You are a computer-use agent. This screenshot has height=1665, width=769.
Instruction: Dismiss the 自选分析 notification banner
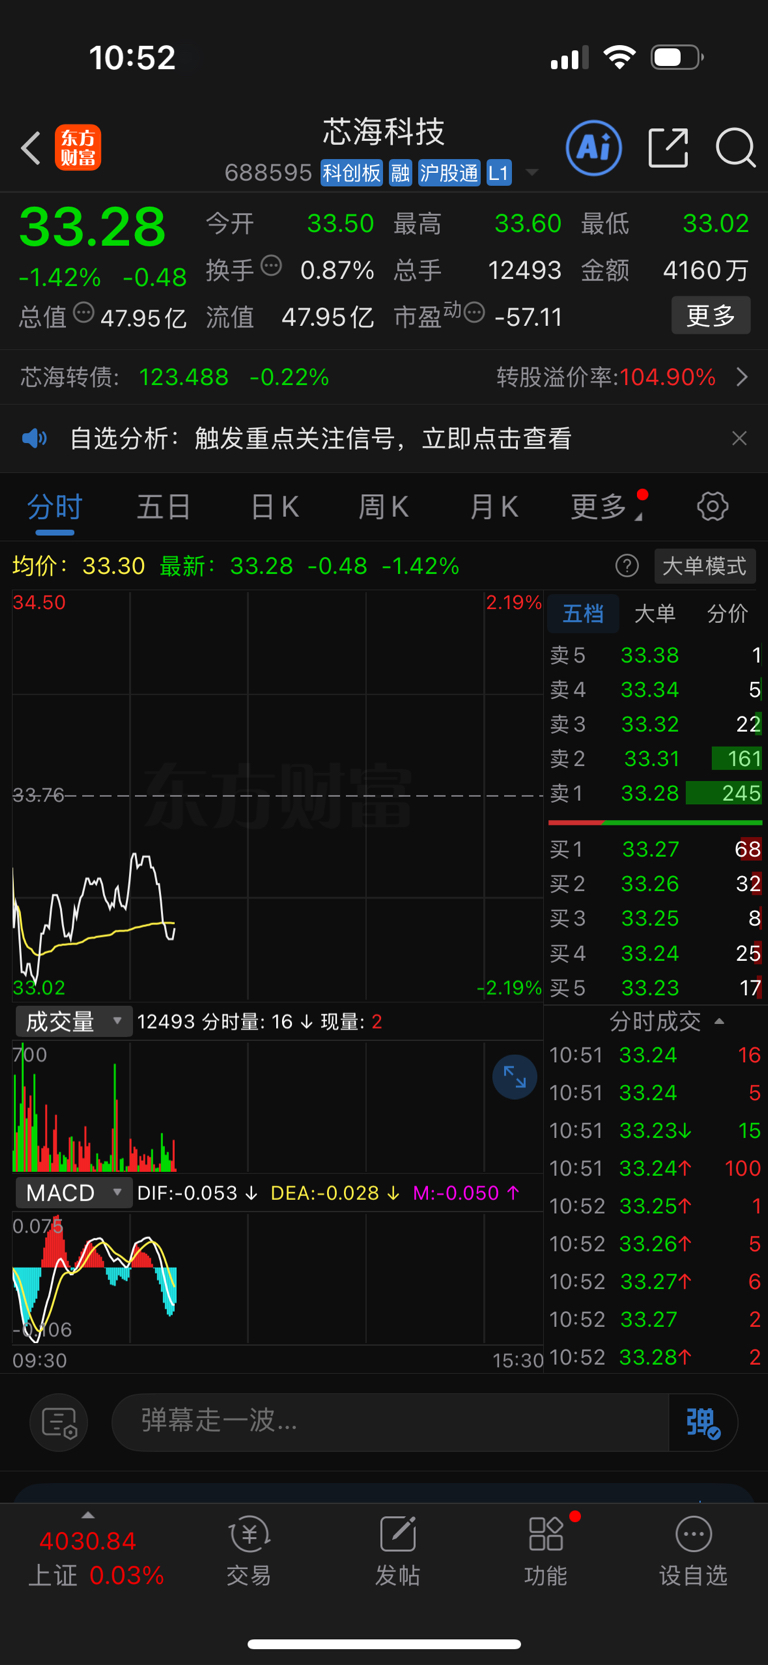pos(739,438)
